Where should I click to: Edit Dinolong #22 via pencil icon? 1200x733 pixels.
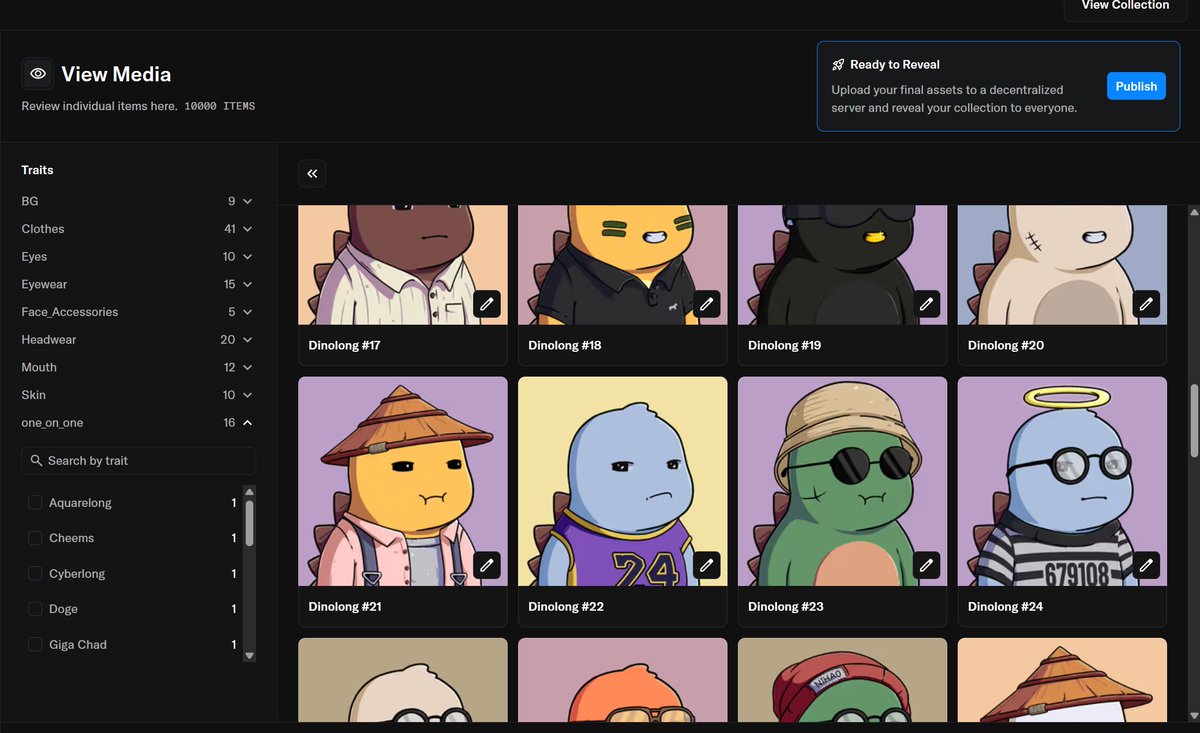tap(707, 565)
